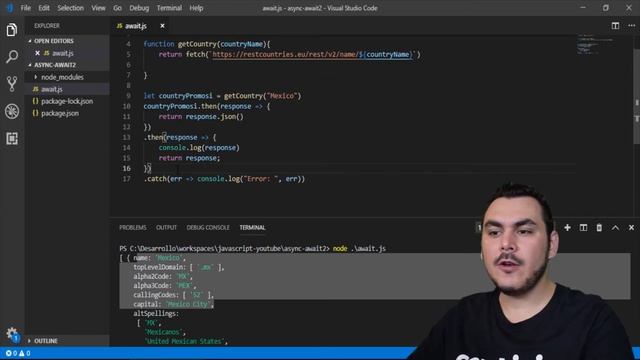Viewport: 640px width, 360px height.
Task: Click 'console.log(response)' on line 14
Action: pyautogui.click(x=199, y=148)
